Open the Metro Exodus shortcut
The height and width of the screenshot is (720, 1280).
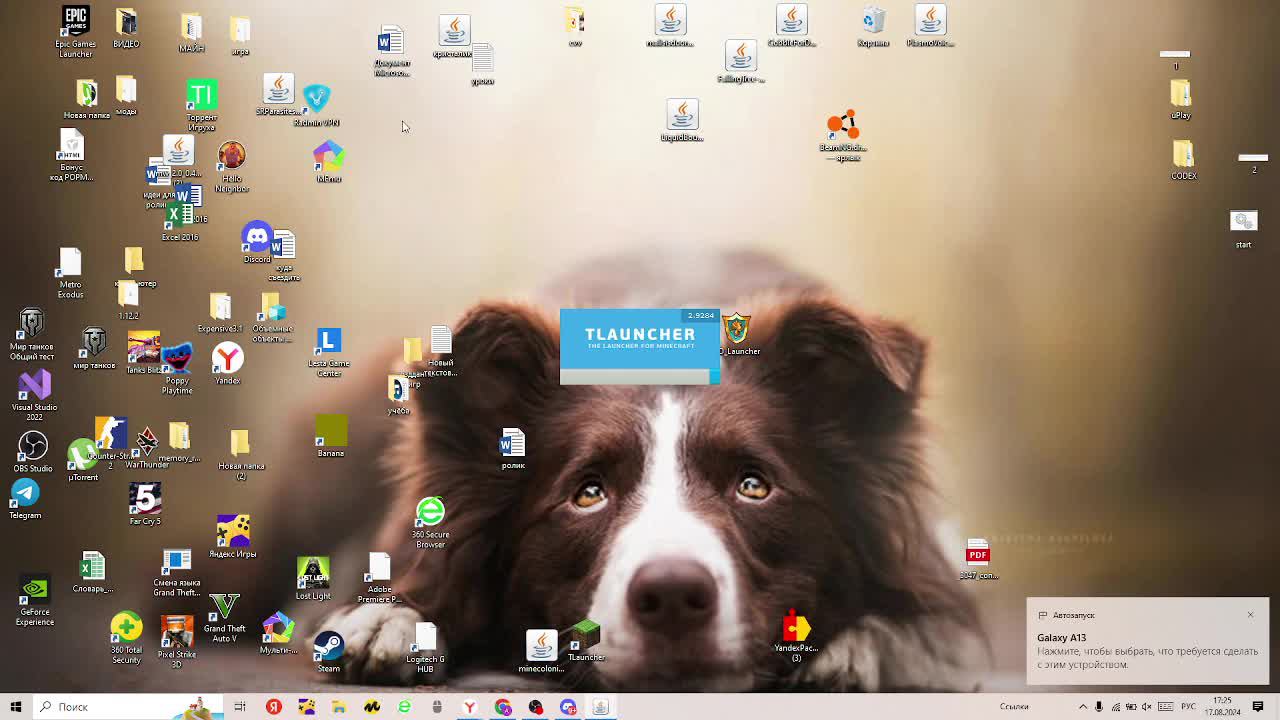click(70, 272)
